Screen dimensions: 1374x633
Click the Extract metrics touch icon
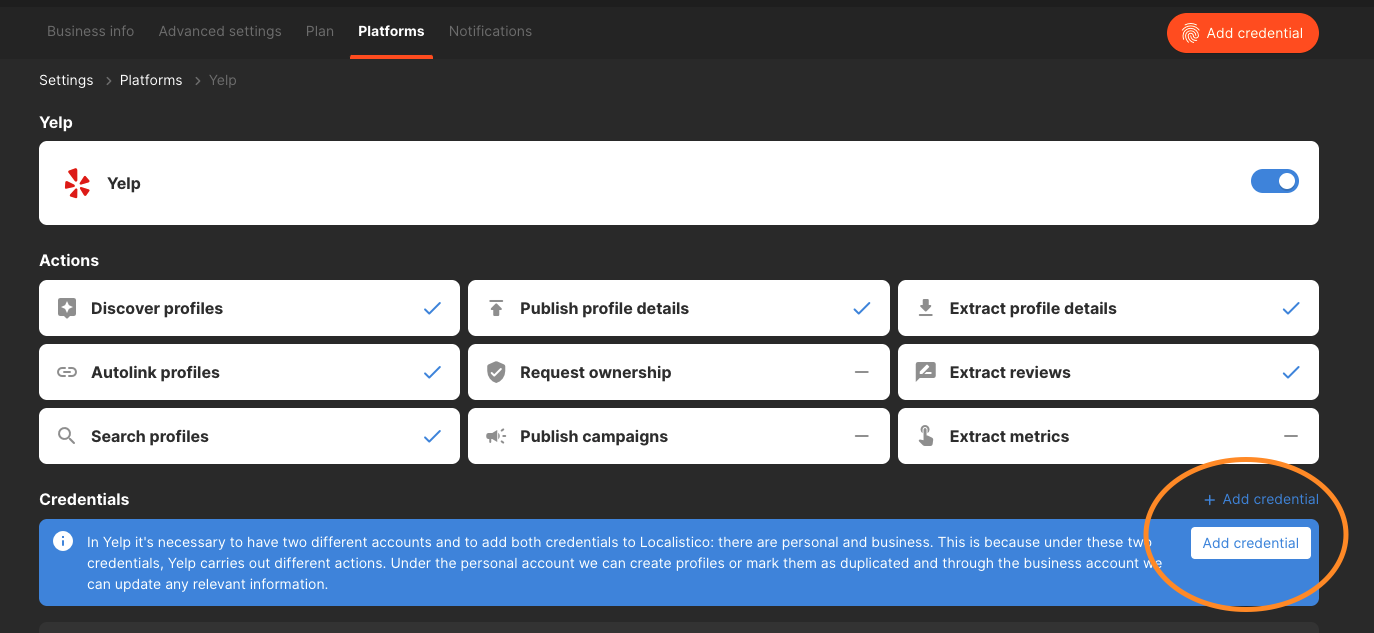(926, 436)
